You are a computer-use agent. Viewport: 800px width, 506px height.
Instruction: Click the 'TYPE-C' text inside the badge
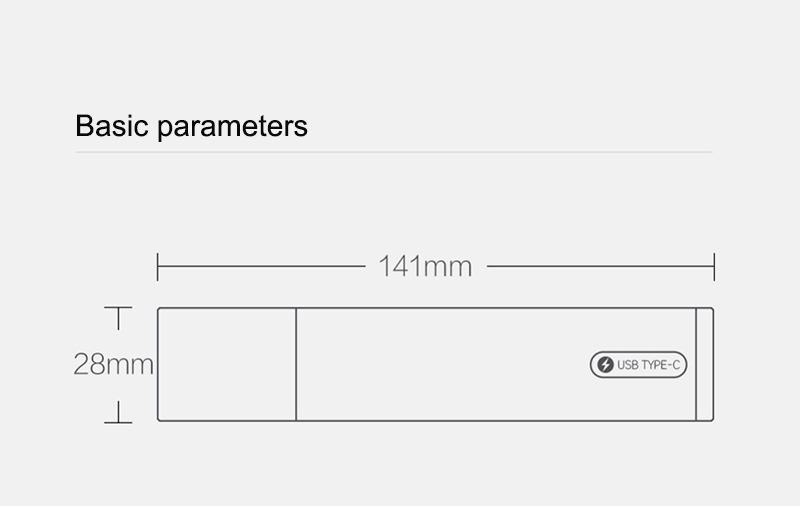pos(660,365)
